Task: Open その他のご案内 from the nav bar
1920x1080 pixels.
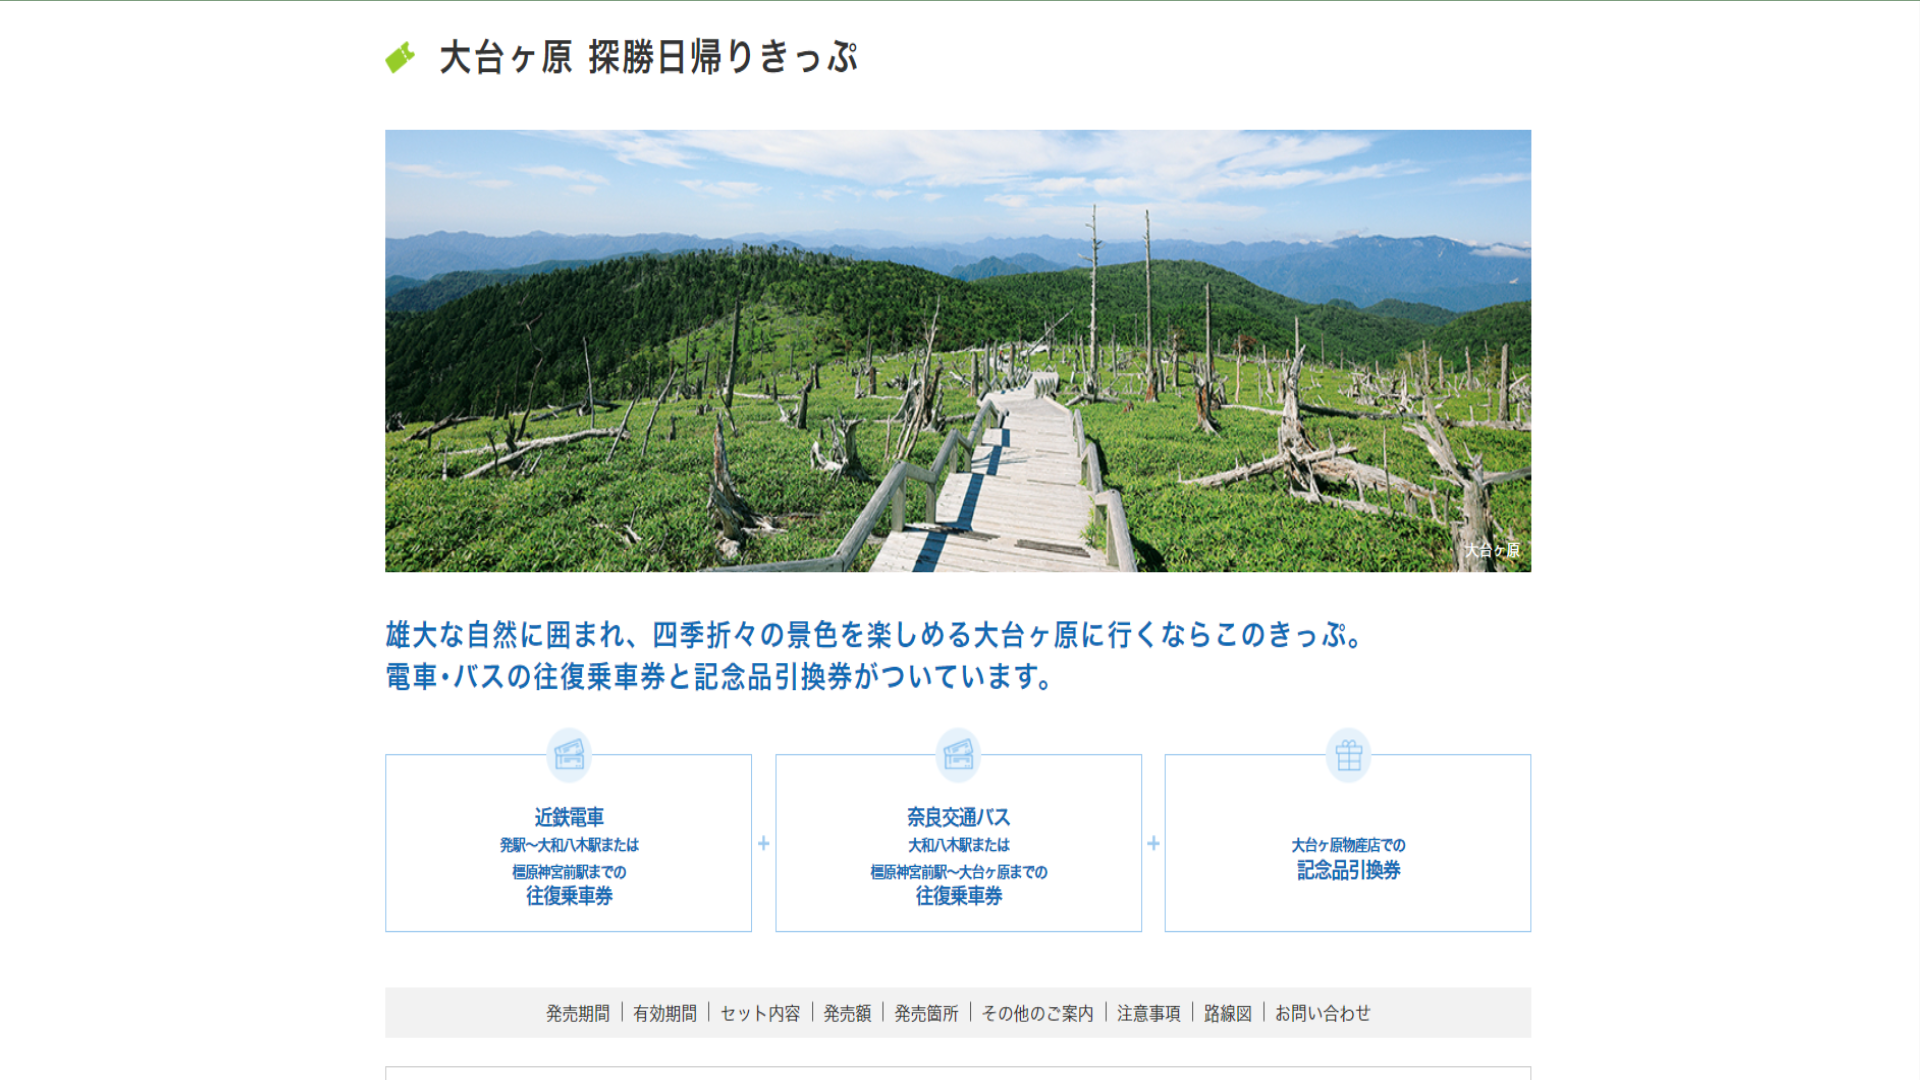Action: pos(1037,1013)
